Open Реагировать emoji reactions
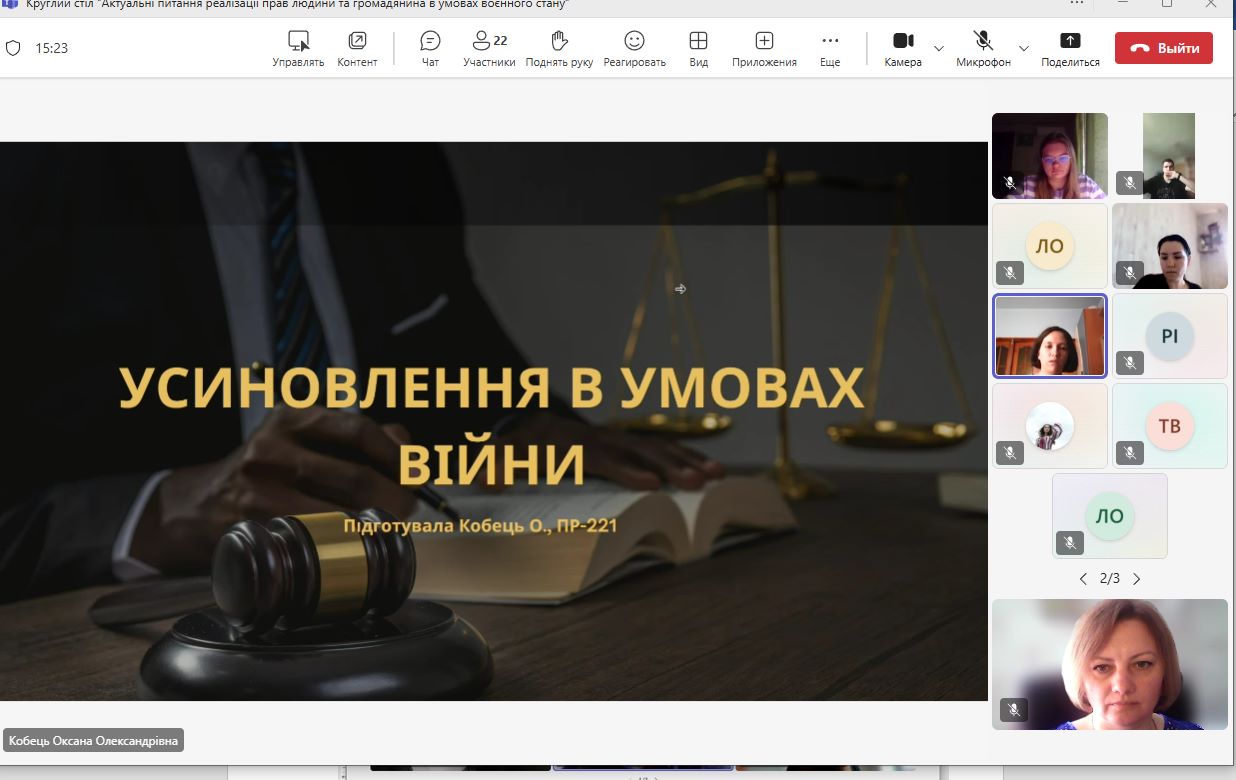The image size is (1236, 780). pyautogui.click(x=634, y=48)
